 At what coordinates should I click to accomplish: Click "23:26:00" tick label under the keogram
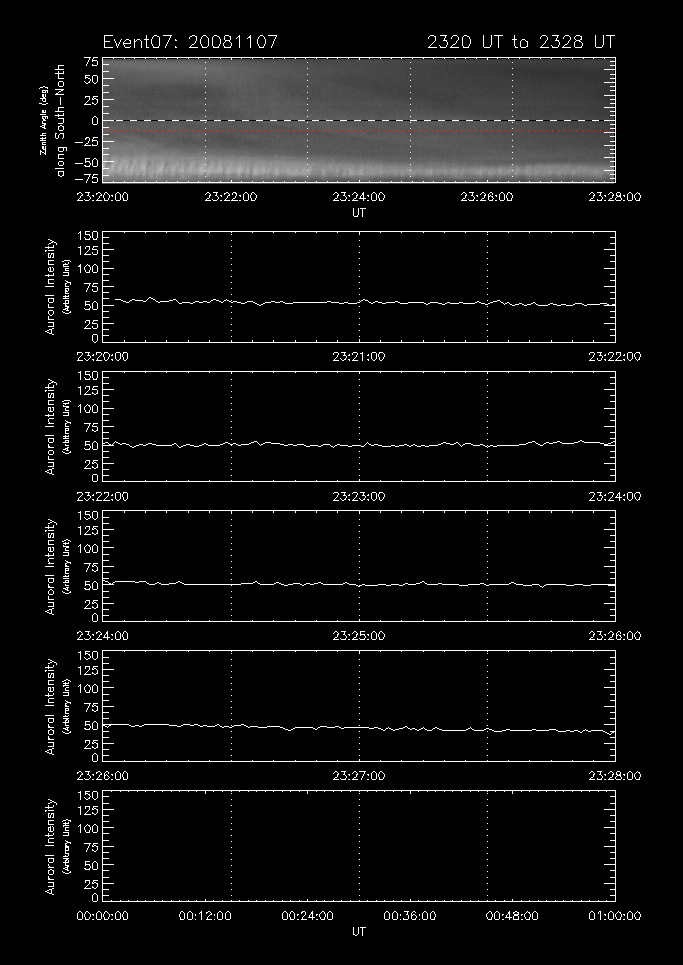click(x=487, y=197)
